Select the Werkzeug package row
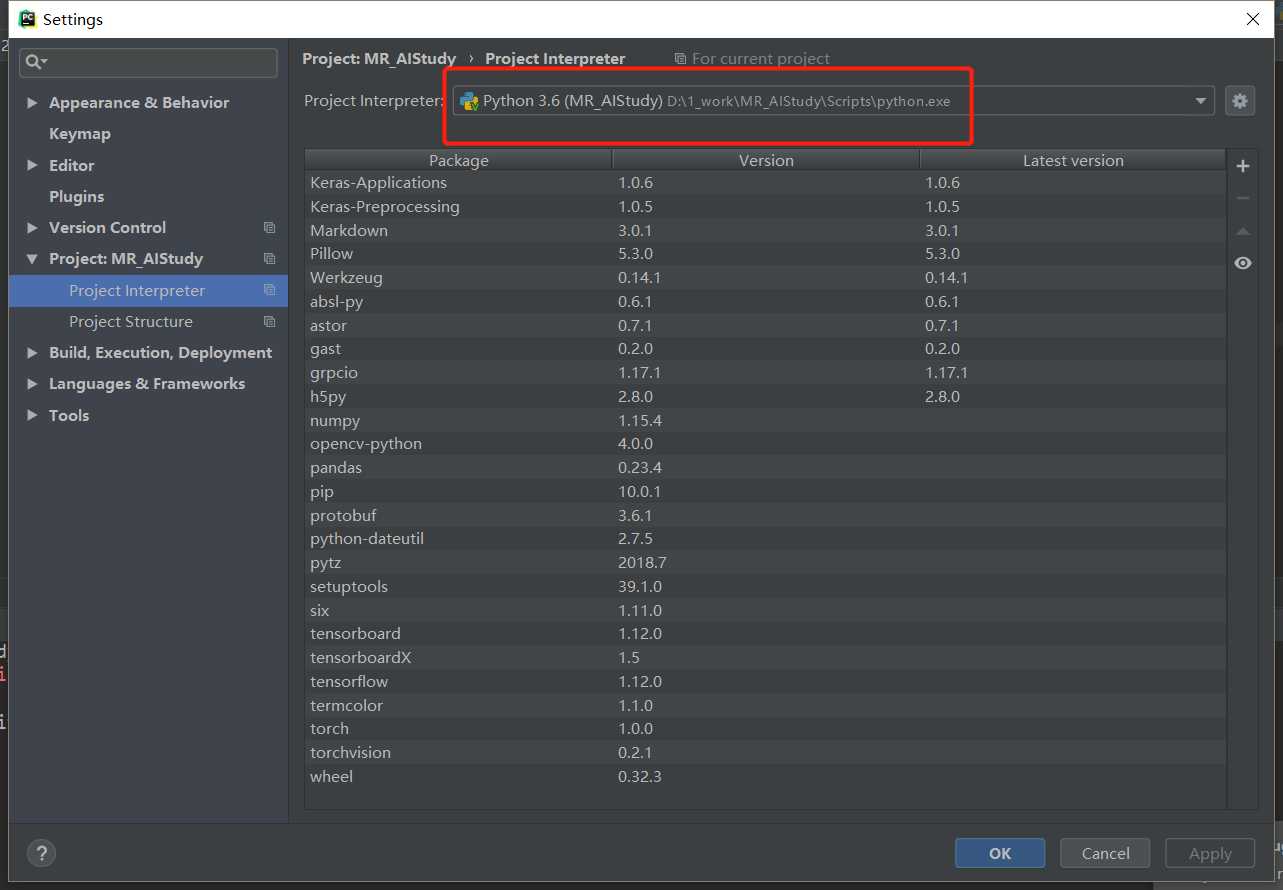Image resolution: width=1283 pixels, height=890 pixels. tap(765, 278)
